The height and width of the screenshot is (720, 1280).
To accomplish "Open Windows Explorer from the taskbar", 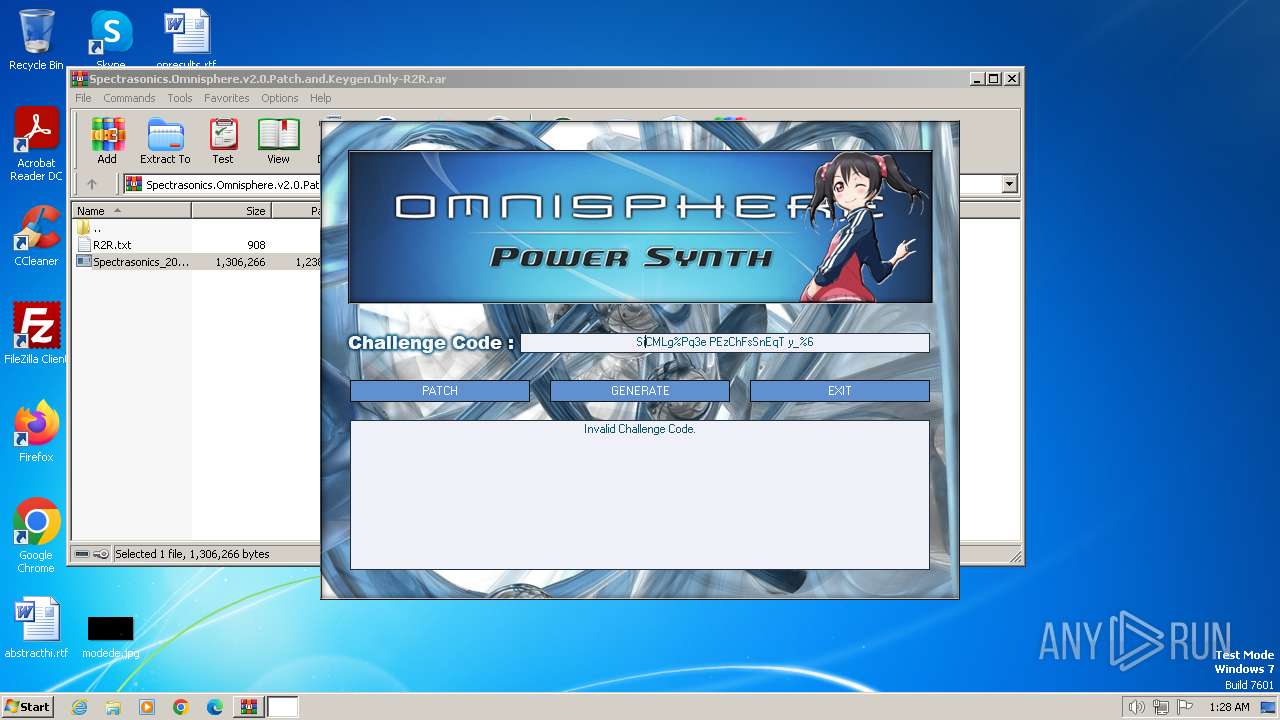I will pos(113,707).
